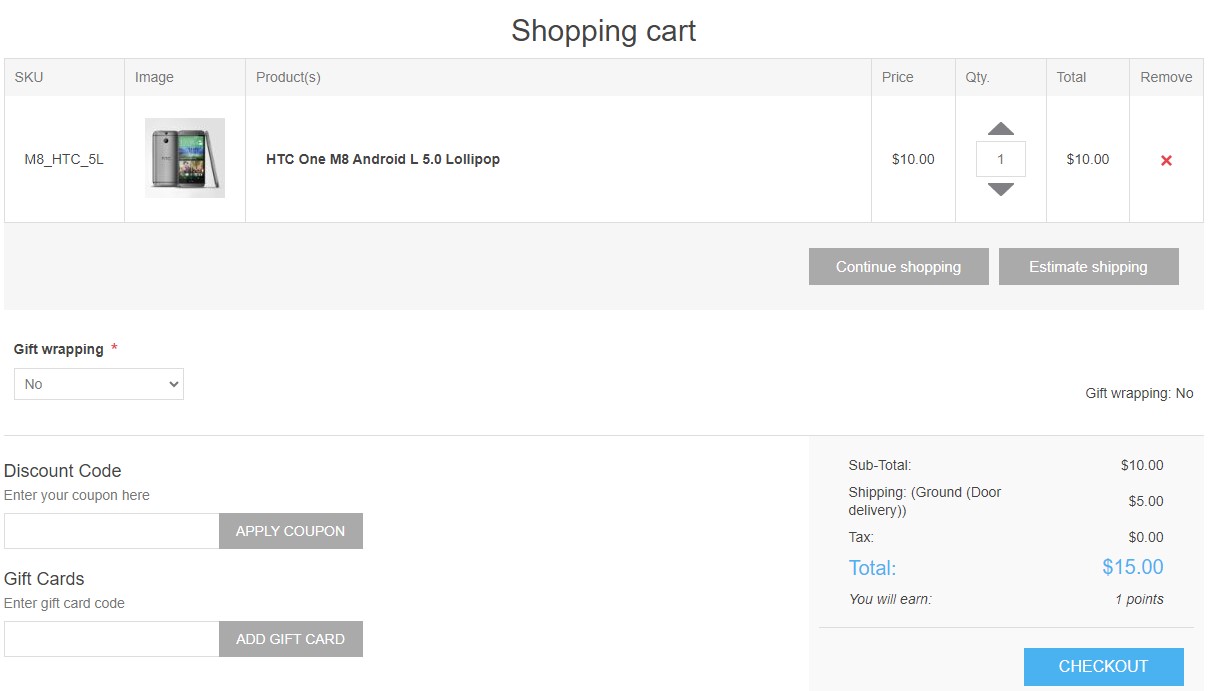This screenshot has height=691, width=1210.
Task: Click the $15.00 order total amount
Action: pos(1132,567)
